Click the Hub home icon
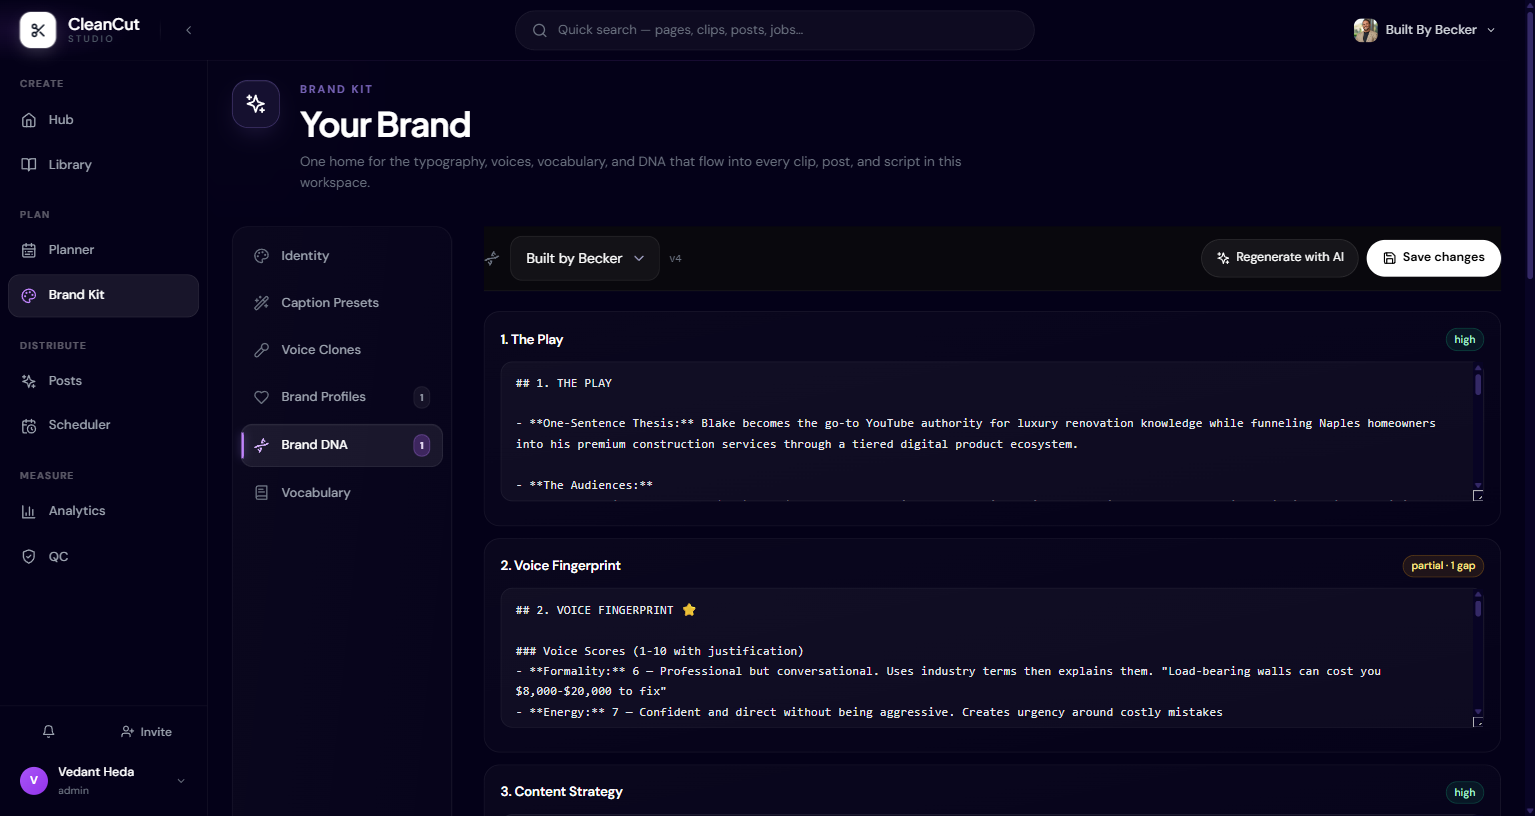The height and width of the screenshot is (816, 1535). [x=29, y=120]
